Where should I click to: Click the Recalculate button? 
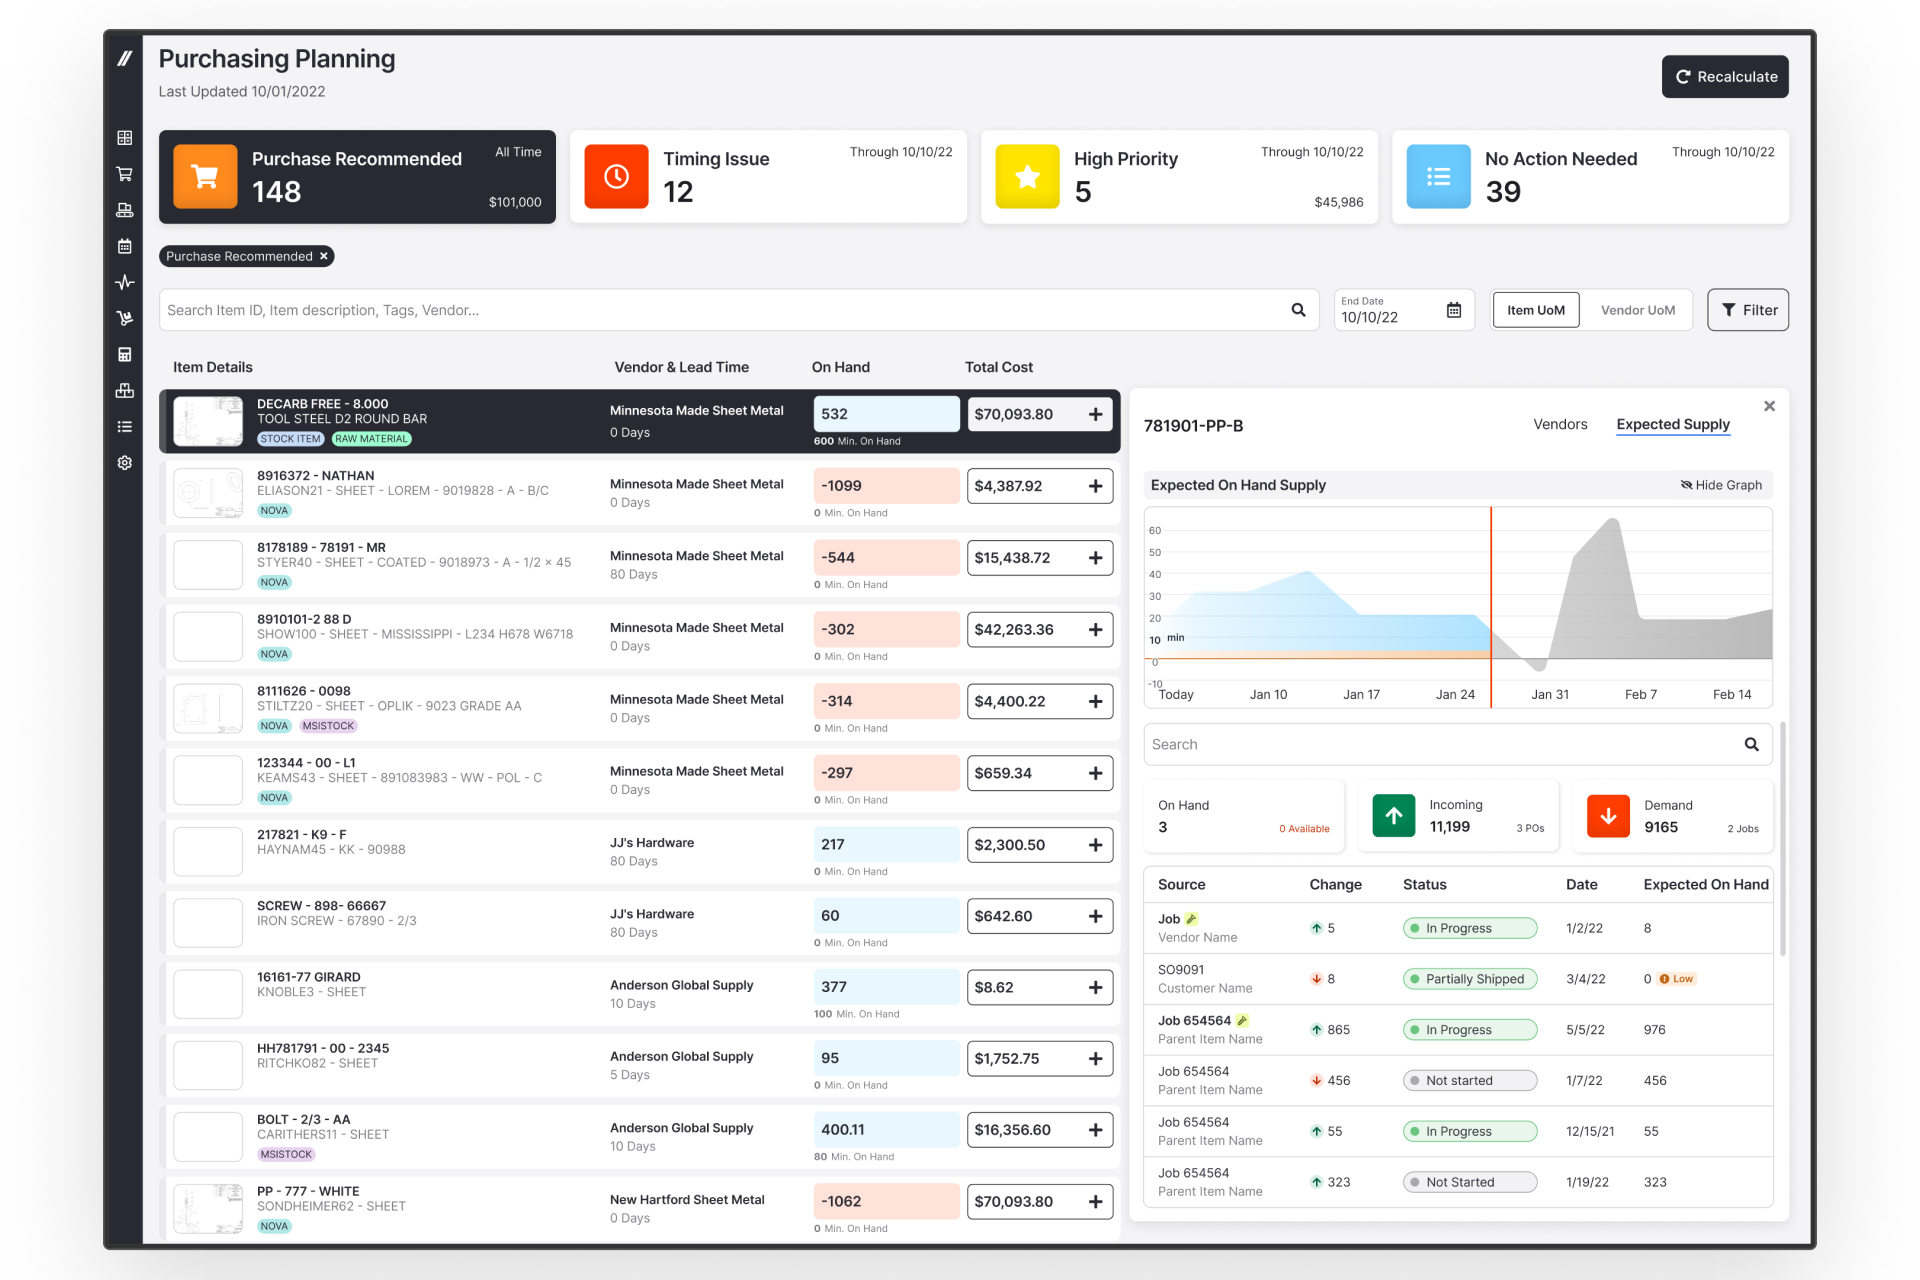1725,77
